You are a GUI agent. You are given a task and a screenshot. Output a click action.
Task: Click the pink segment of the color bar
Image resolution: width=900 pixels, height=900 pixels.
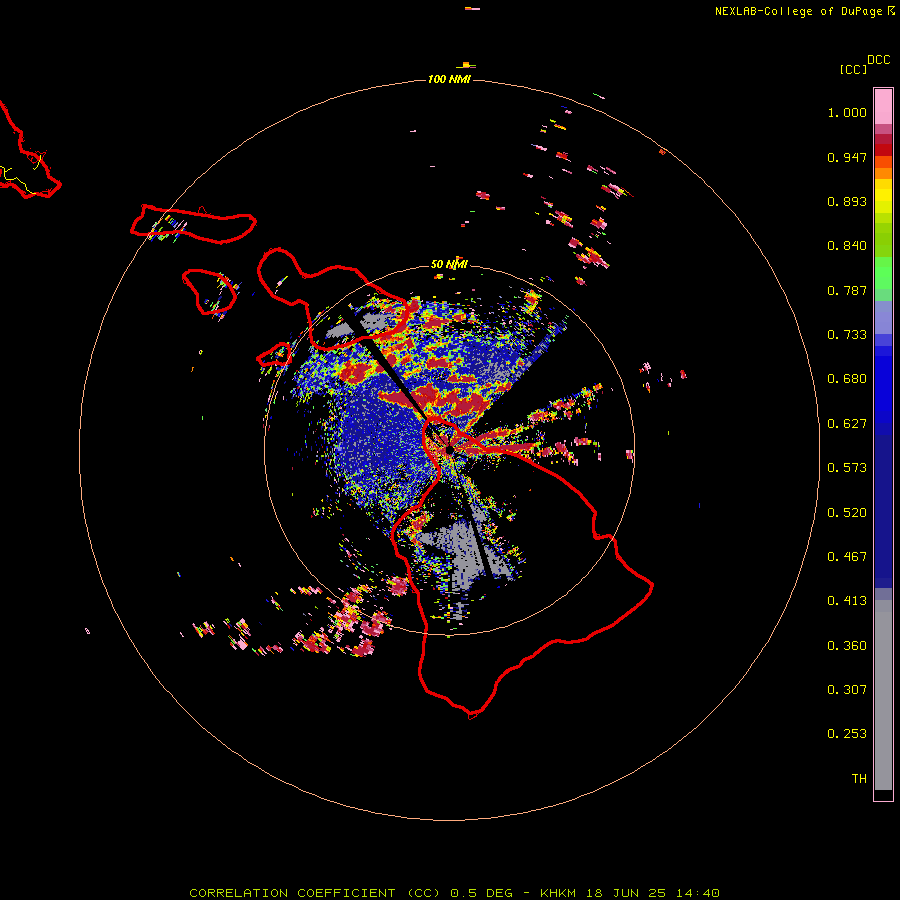(883, 107)
